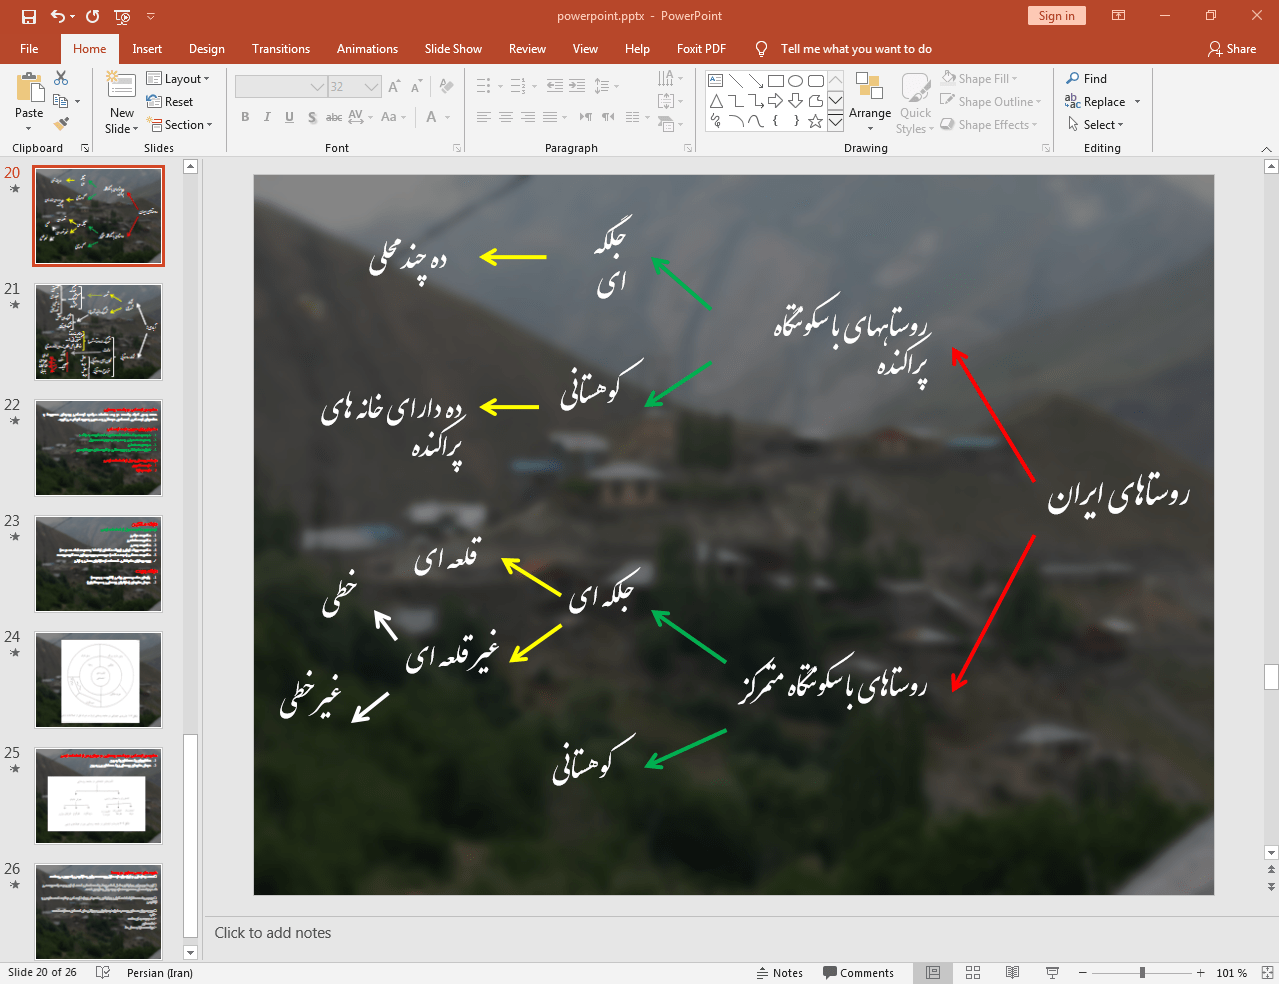Viewport: 1279px width, 984px height.
Task: Open the Review tab
Action: [527, 49]
